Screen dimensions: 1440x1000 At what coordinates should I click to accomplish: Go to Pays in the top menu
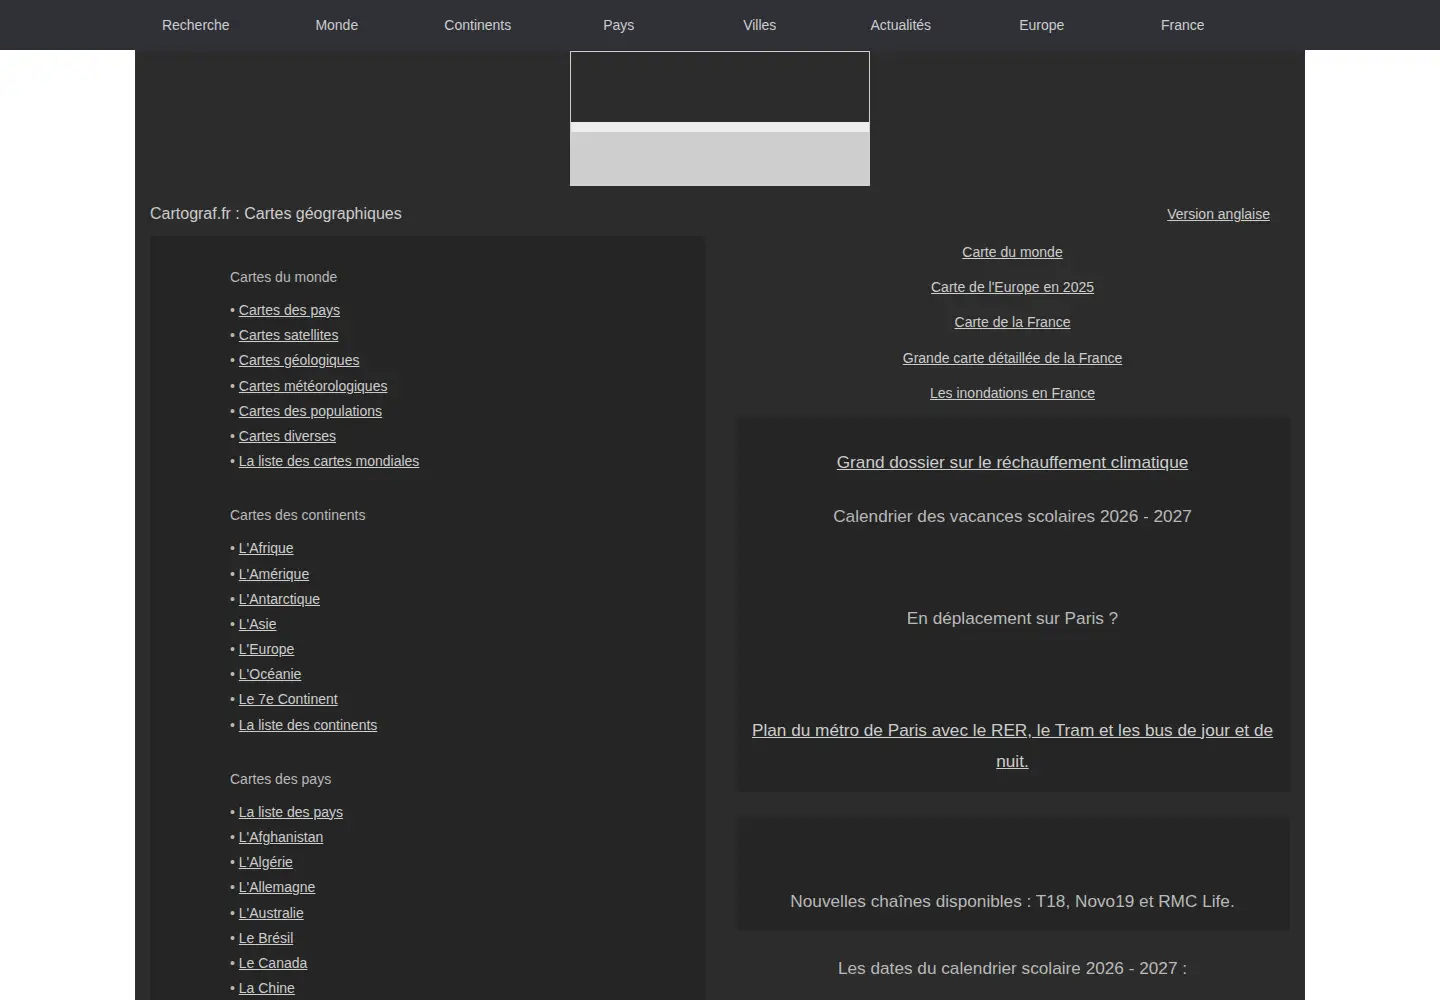click(619, 25)
